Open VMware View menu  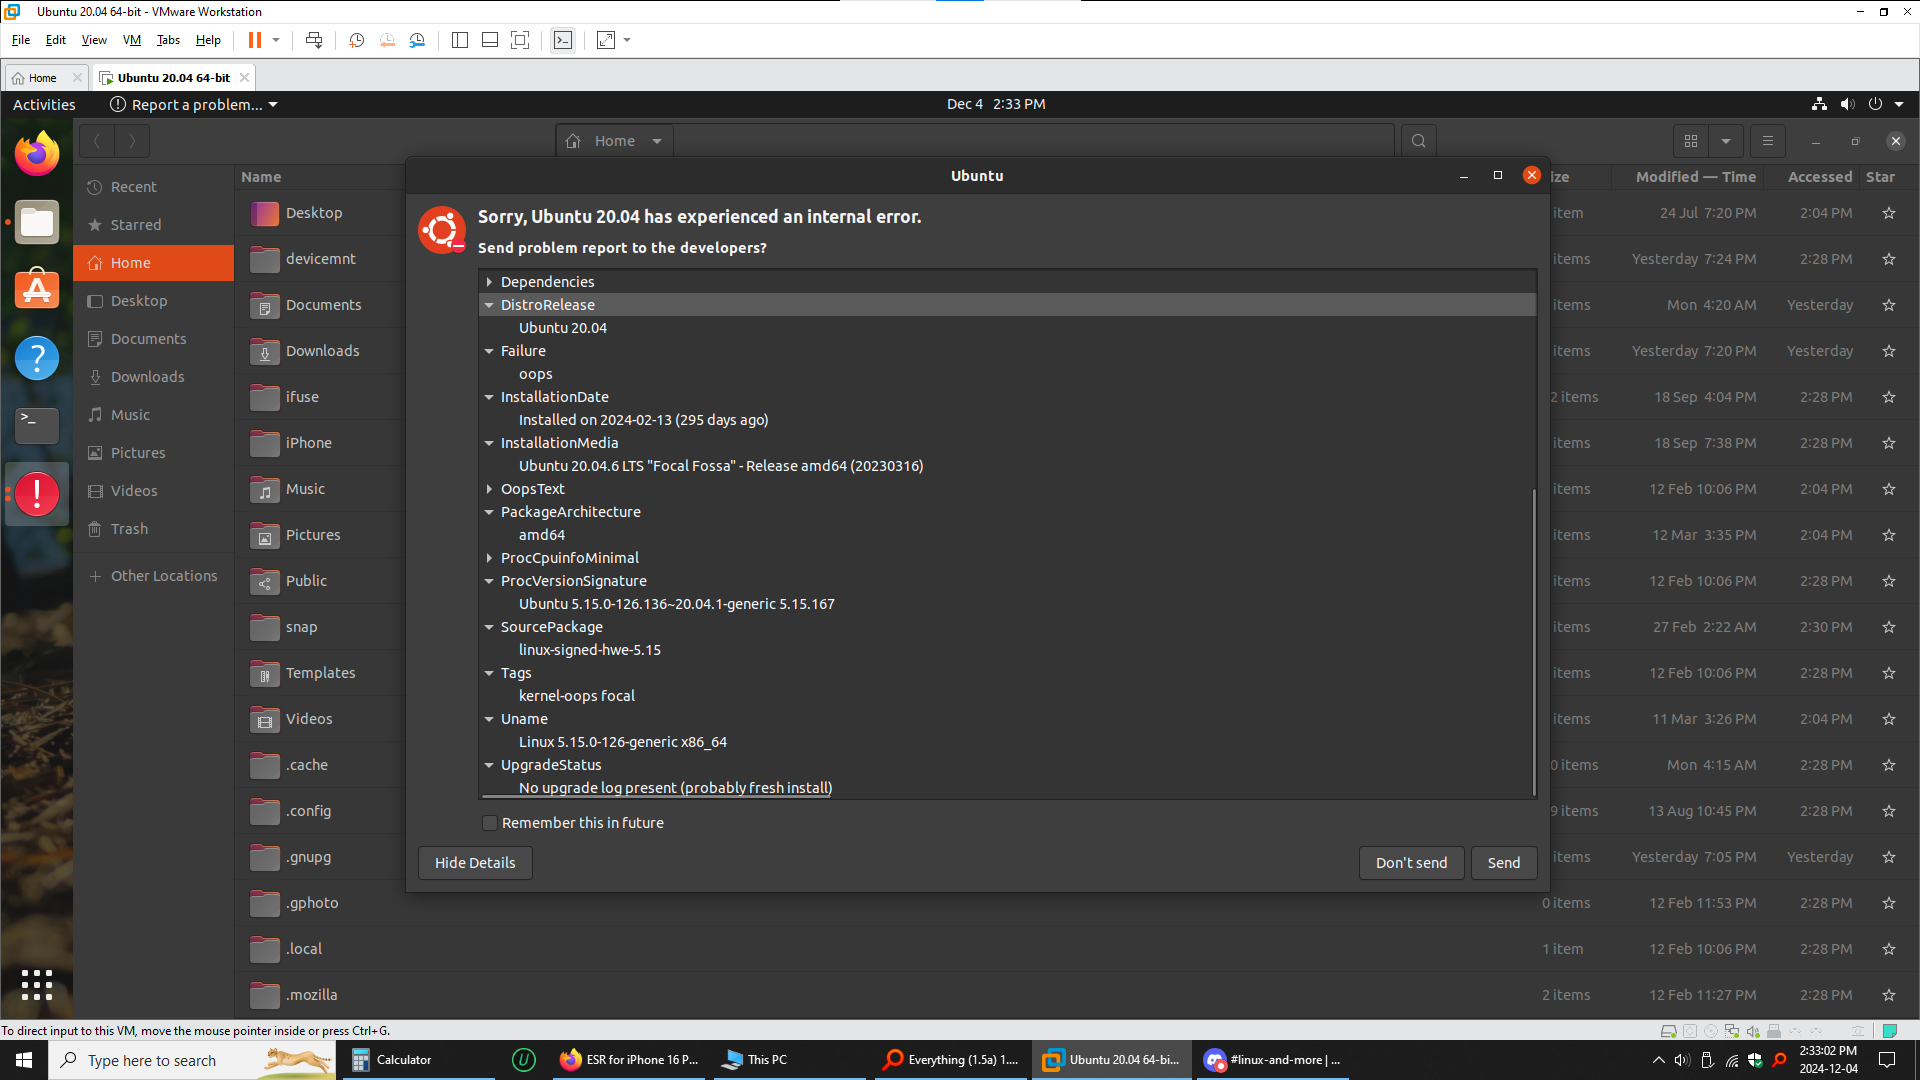pyautogui.click(x=94, y=40)
